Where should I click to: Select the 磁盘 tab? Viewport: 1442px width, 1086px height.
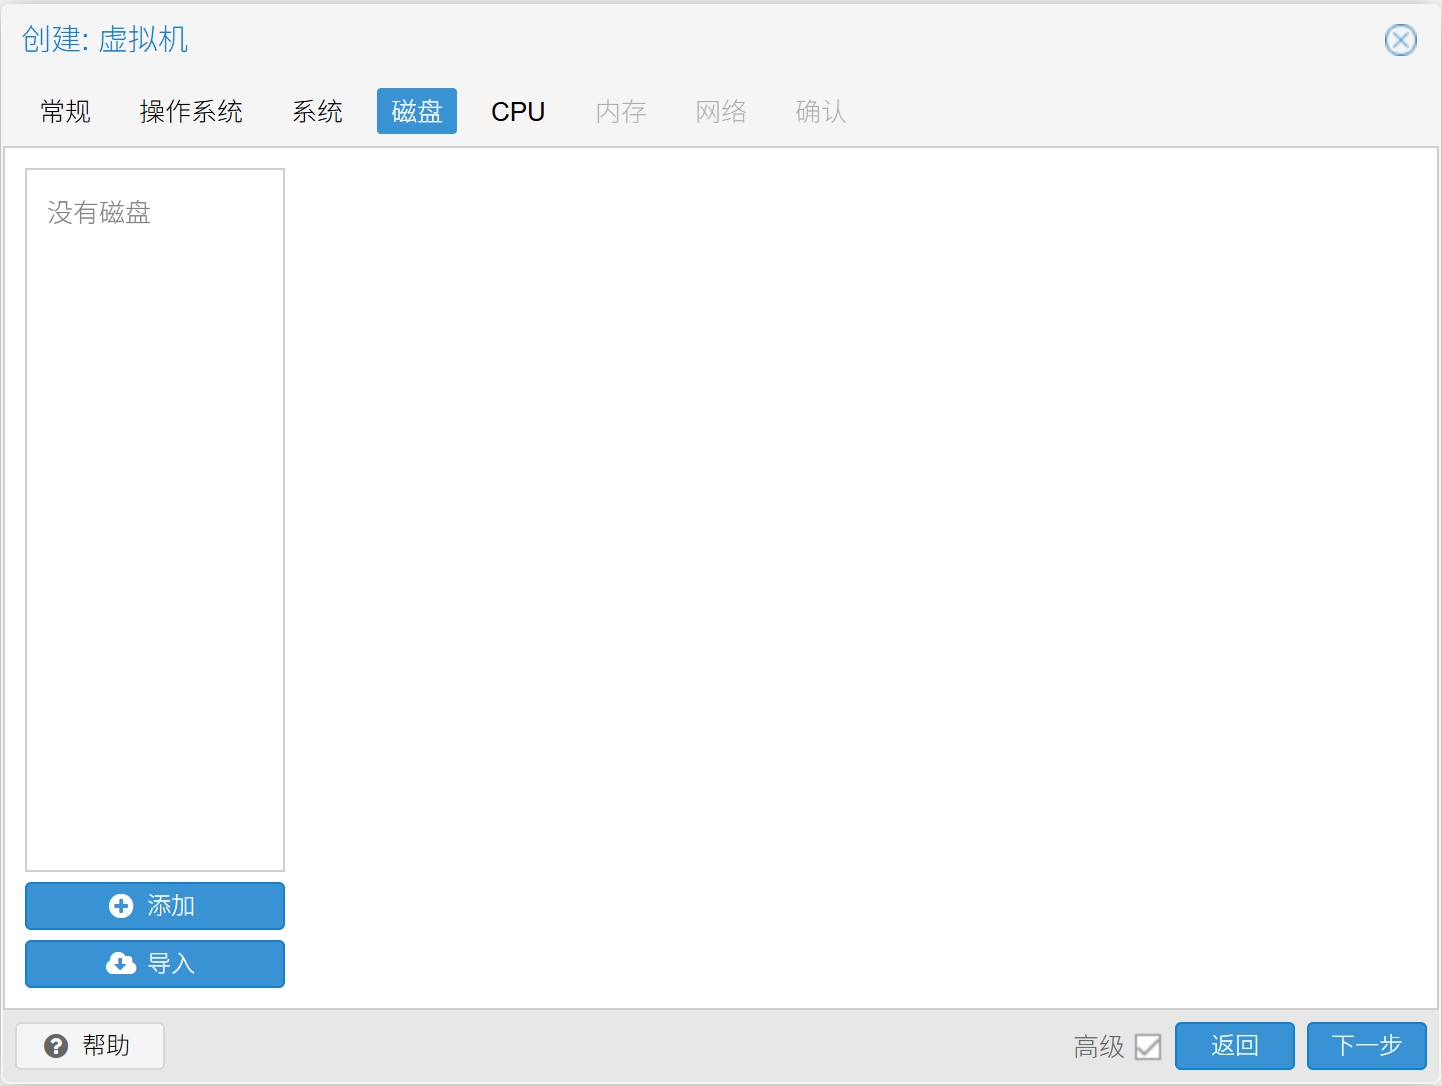[417, 111]
